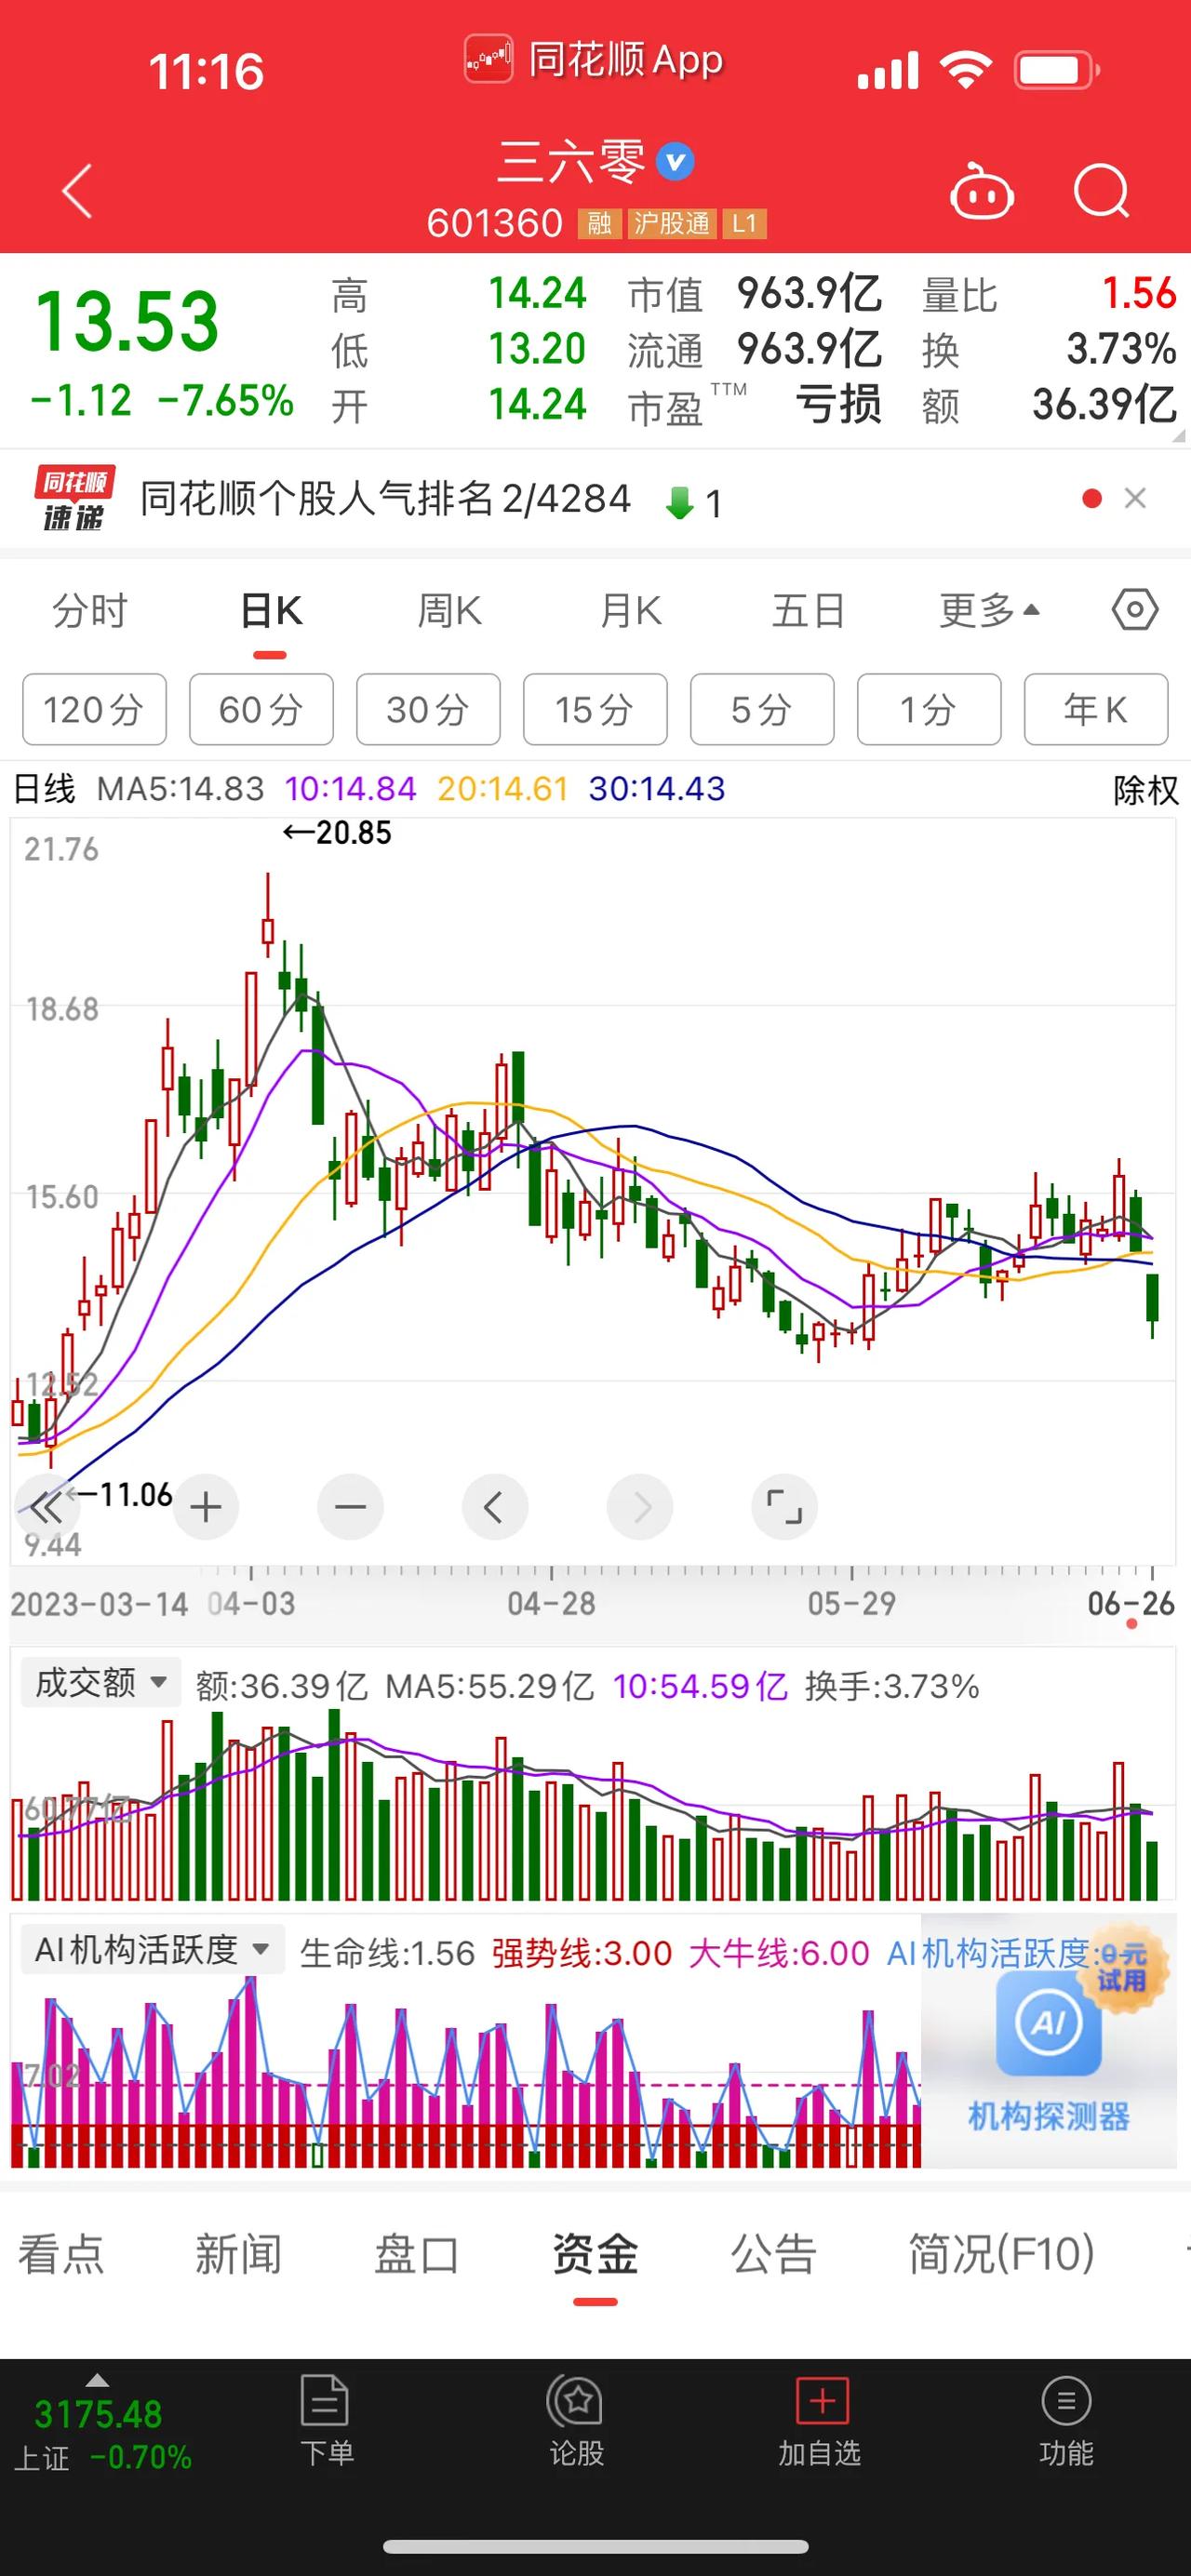Screen dimensions: 1191x2576
Task: Select 120分 period button
Action: pyautogui.click(x=94, y=710)
